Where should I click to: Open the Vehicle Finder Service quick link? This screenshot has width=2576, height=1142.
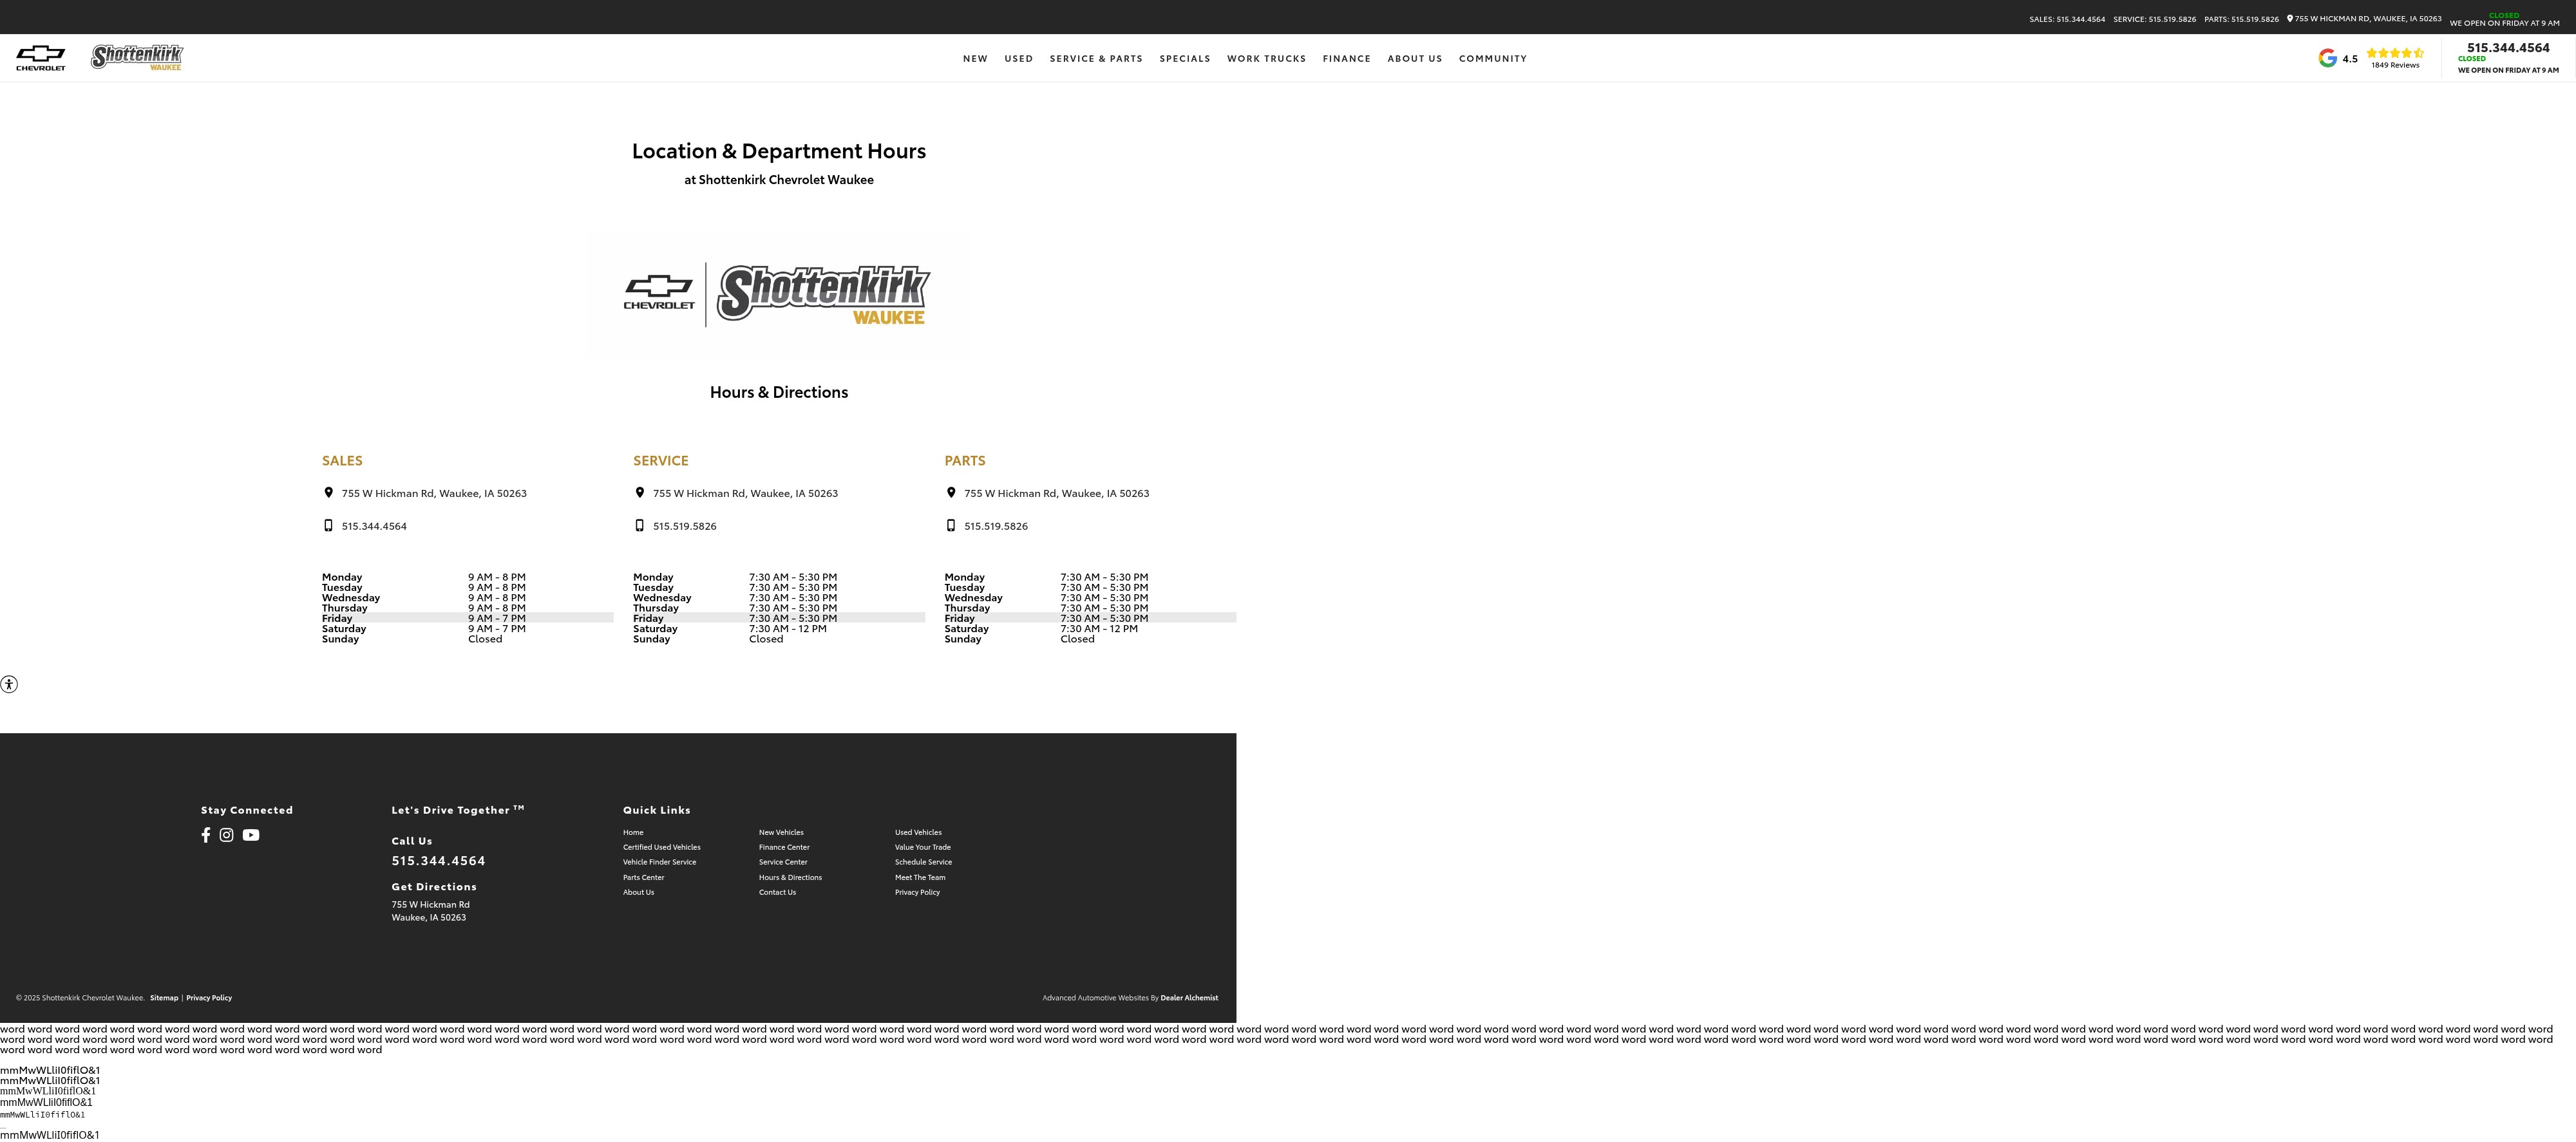click(x=659, y=862)
